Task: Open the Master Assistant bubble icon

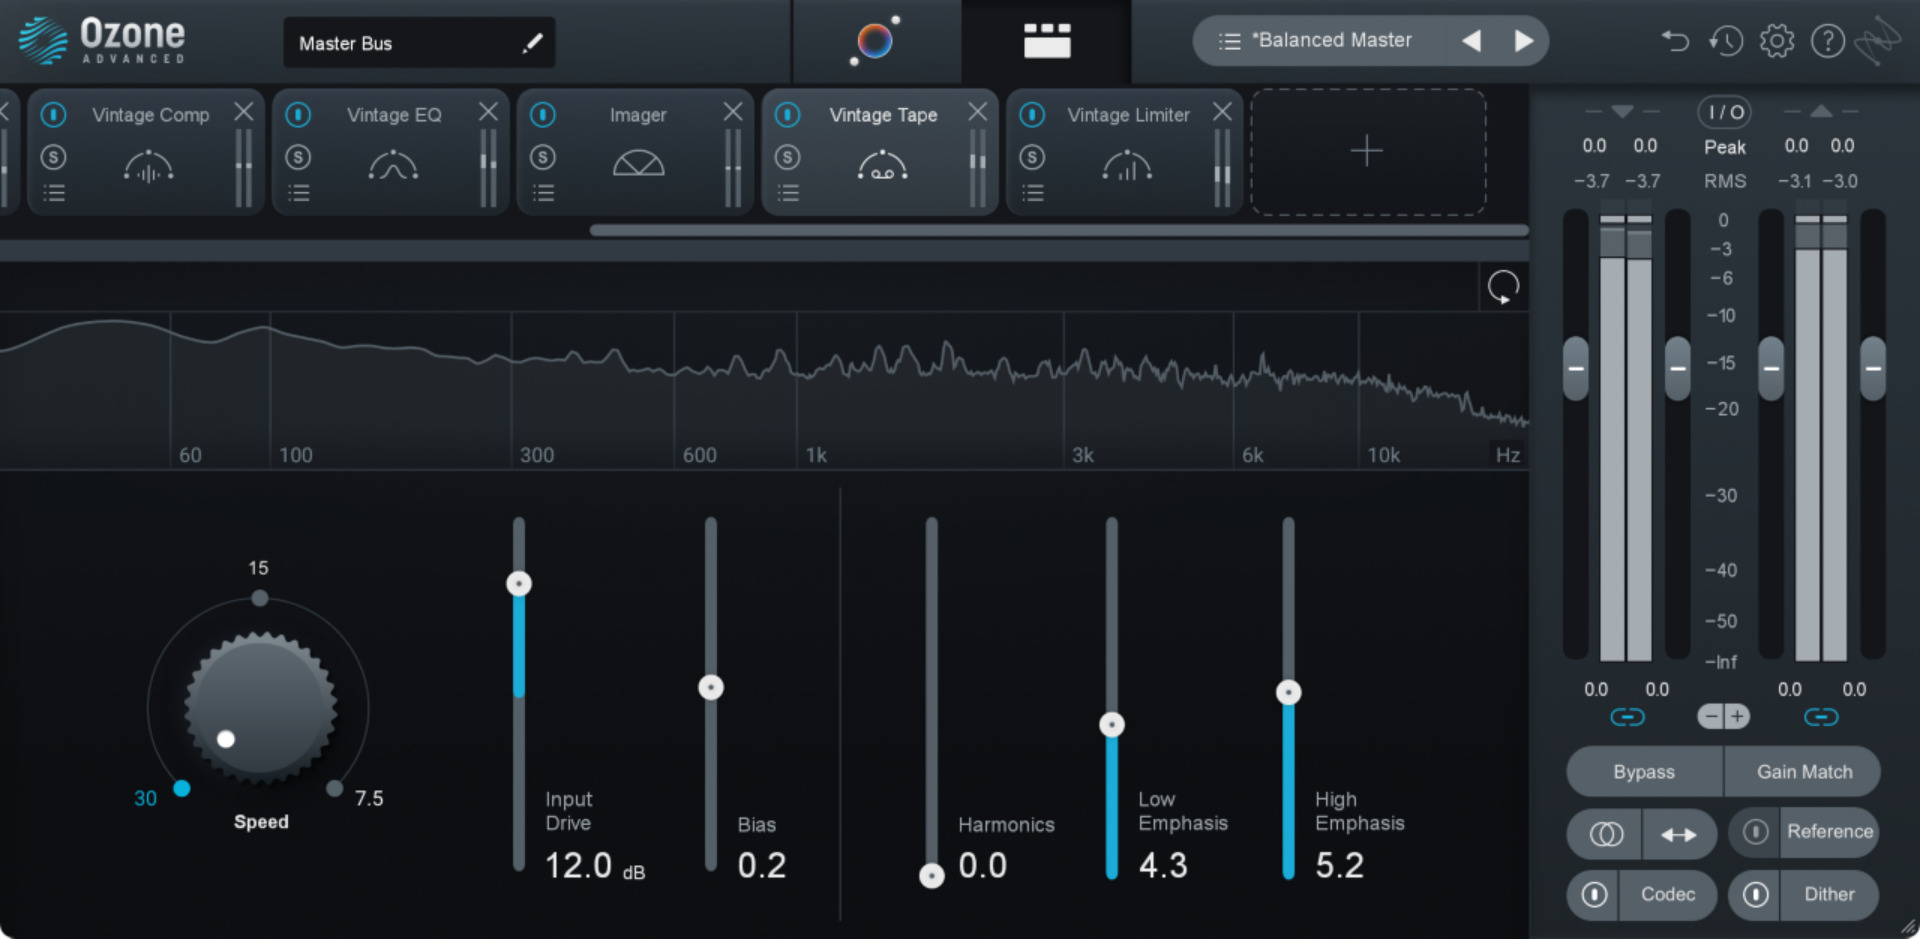Action: (x=874, y=40)
